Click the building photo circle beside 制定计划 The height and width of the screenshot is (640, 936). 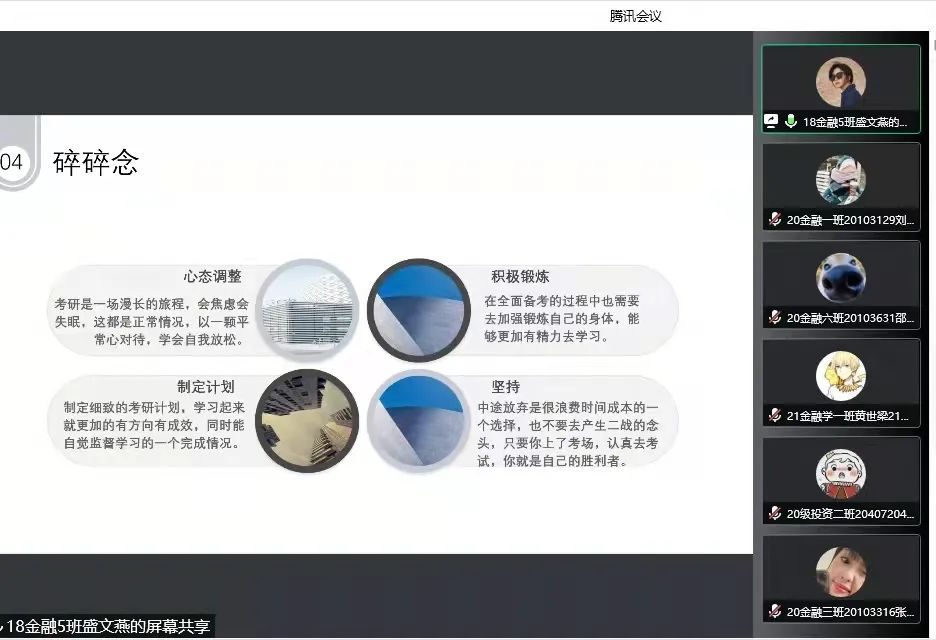[307, 421]
